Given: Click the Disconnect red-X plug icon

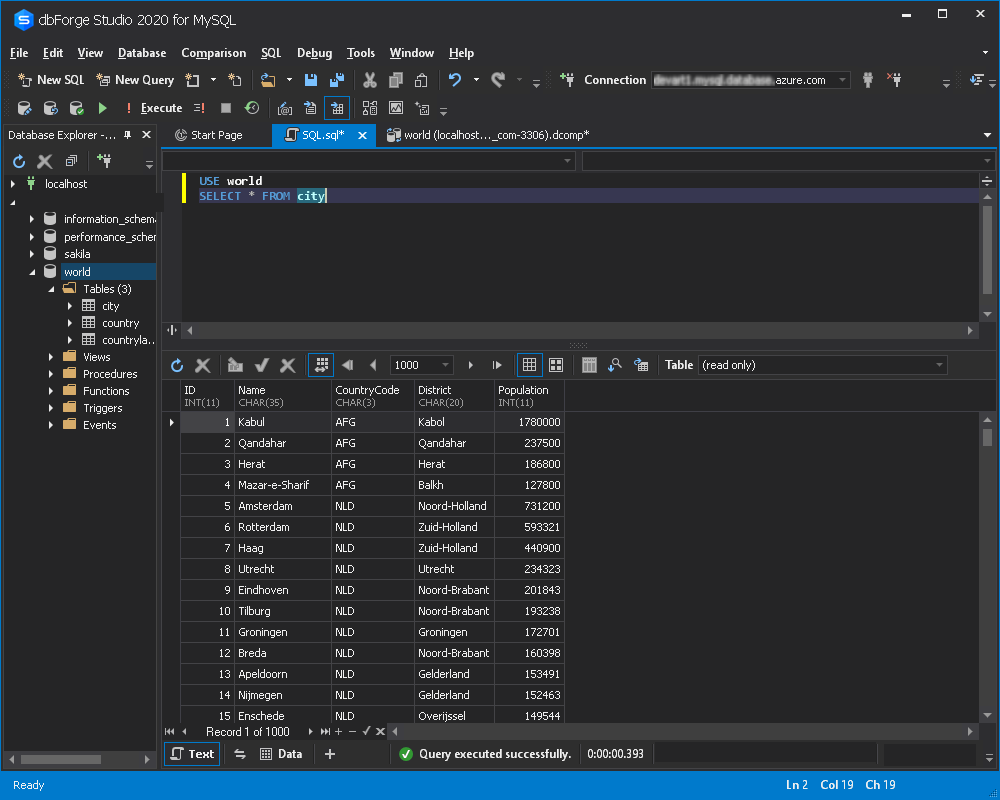Looking at the screenshot, I should tap(894, 80).
